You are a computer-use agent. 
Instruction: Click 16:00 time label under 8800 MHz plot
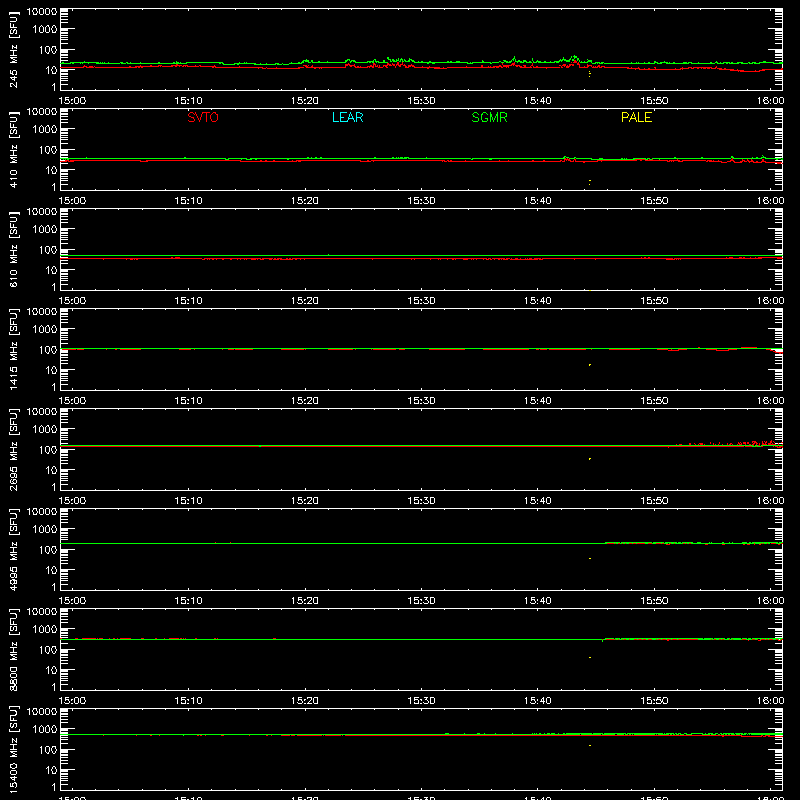coord(770,701)
